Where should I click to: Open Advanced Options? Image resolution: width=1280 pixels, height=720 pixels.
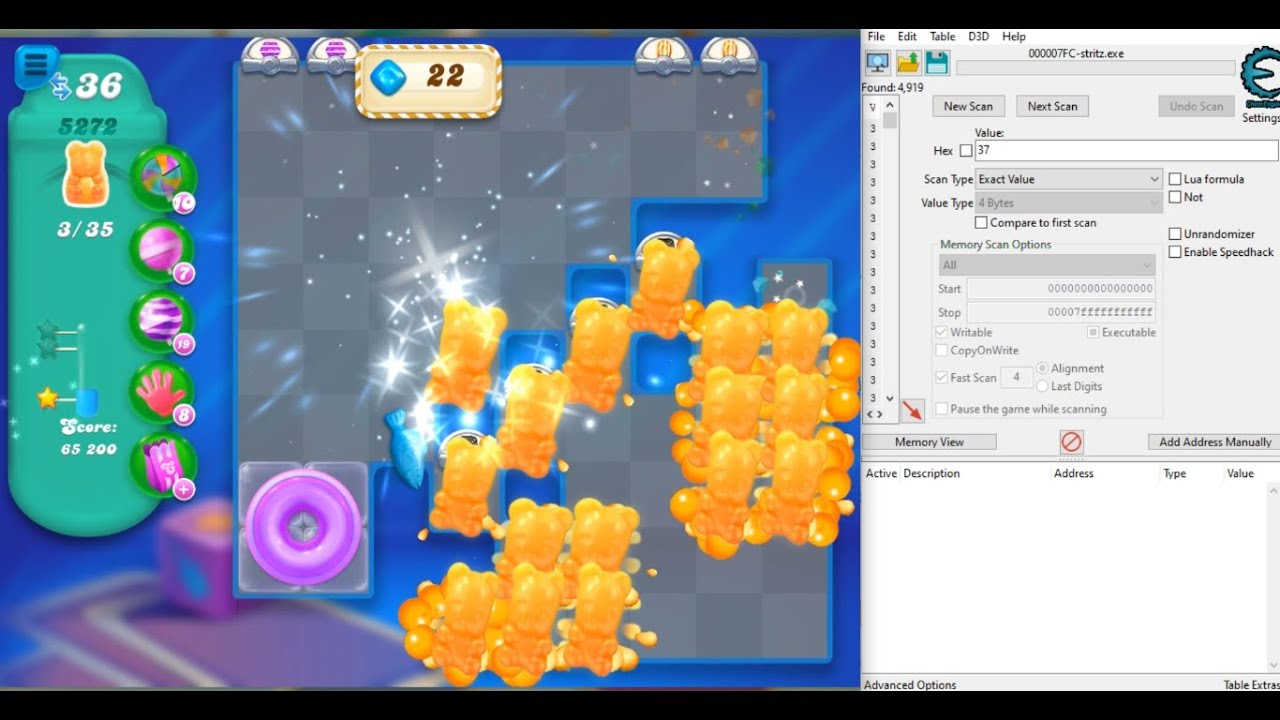click(910, 685)
